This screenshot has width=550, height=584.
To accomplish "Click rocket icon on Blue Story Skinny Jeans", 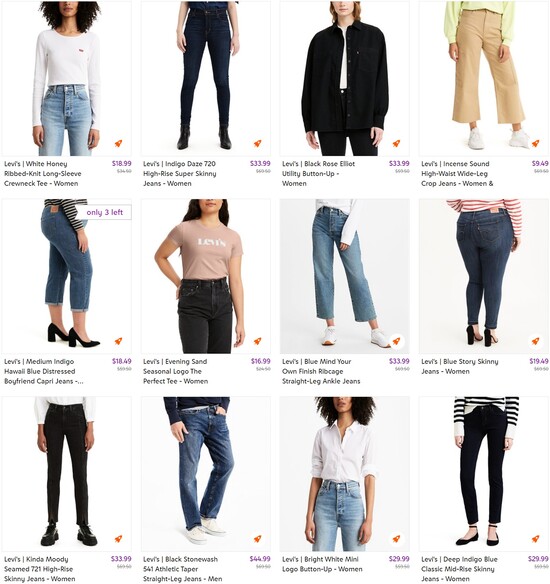I will click(x=535, y=341).
